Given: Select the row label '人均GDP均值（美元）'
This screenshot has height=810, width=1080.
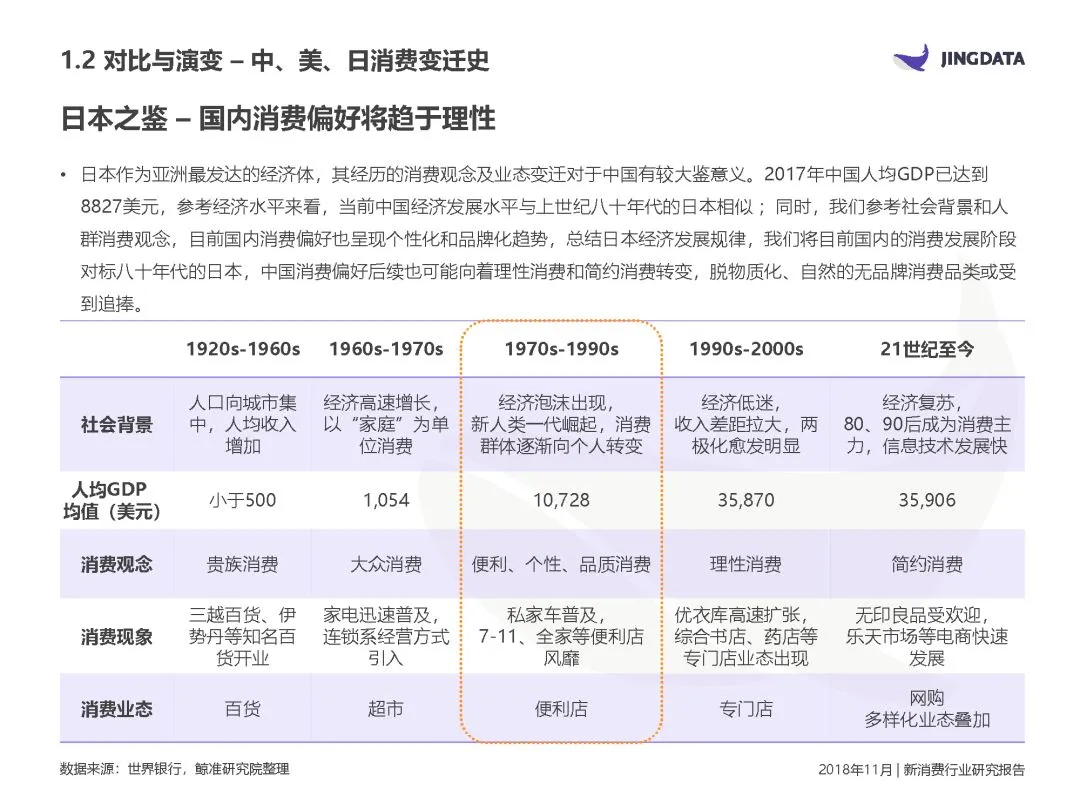Looking at the screenshot, I should [x=111, y=500].
